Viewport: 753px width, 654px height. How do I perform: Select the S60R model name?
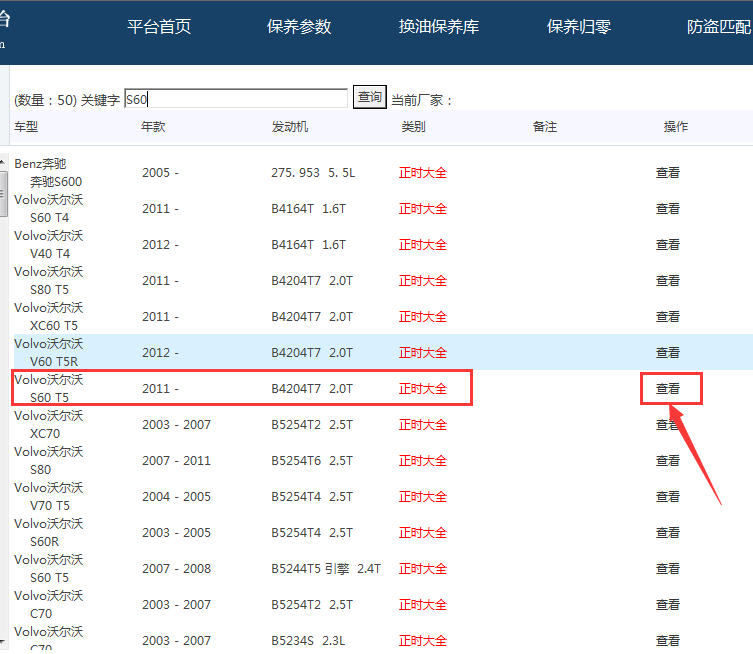(45, 542)
